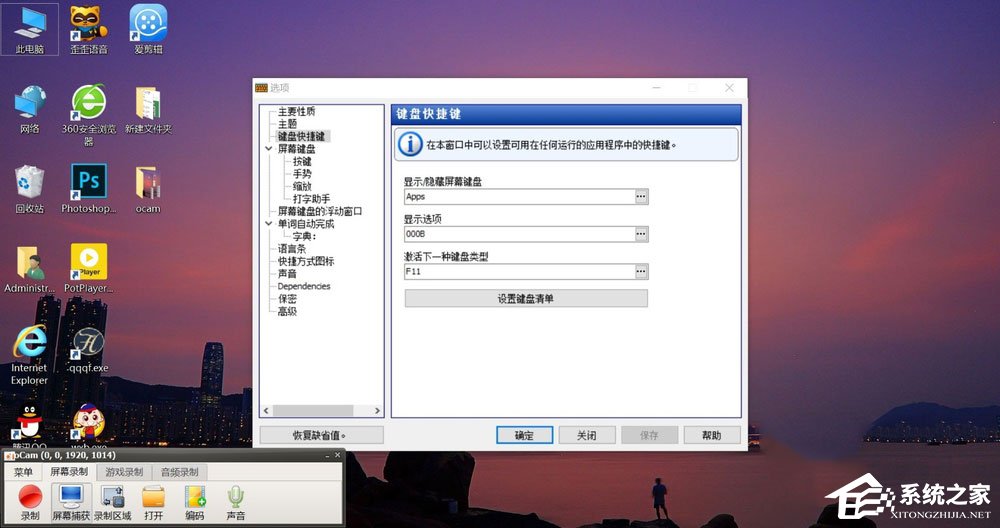Select the Administrator folder icon
1000x528 pixels.
[x=29, y=269]
